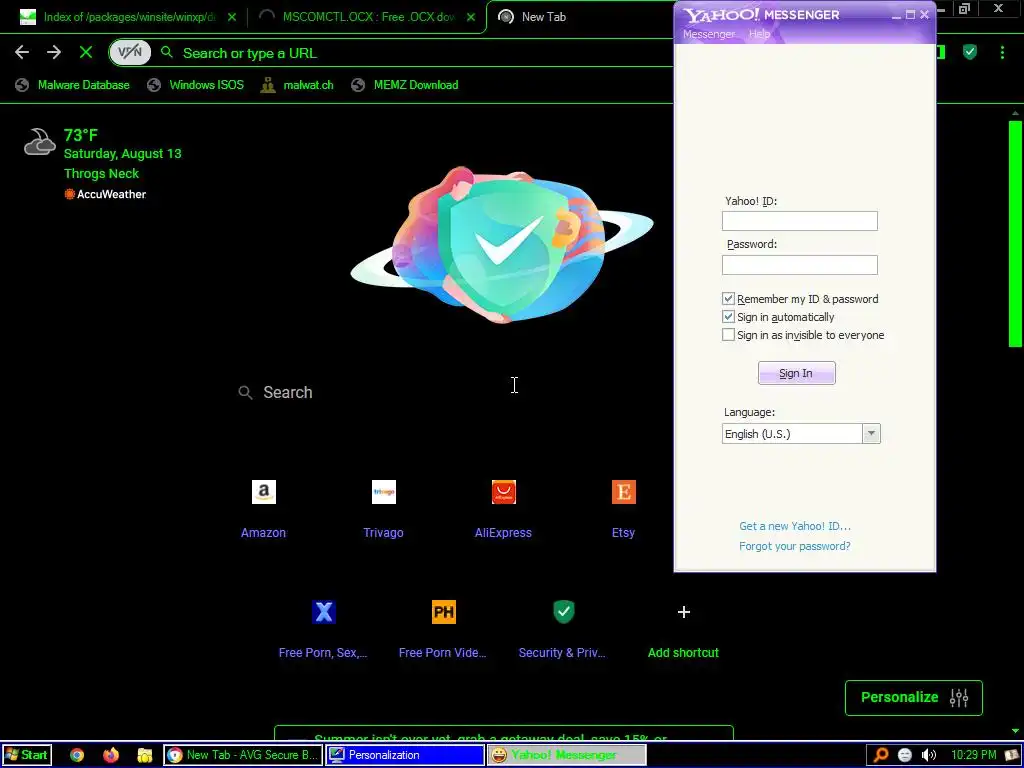The width and height of the screenshot is (1024, 768).
Task: Close the Yahoo Messenger window
Action: click(925, 15)
